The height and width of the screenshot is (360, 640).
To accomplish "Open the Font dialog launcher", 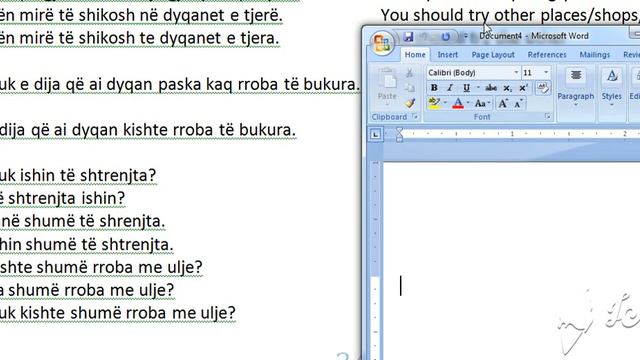I will [x=548, y=117].
